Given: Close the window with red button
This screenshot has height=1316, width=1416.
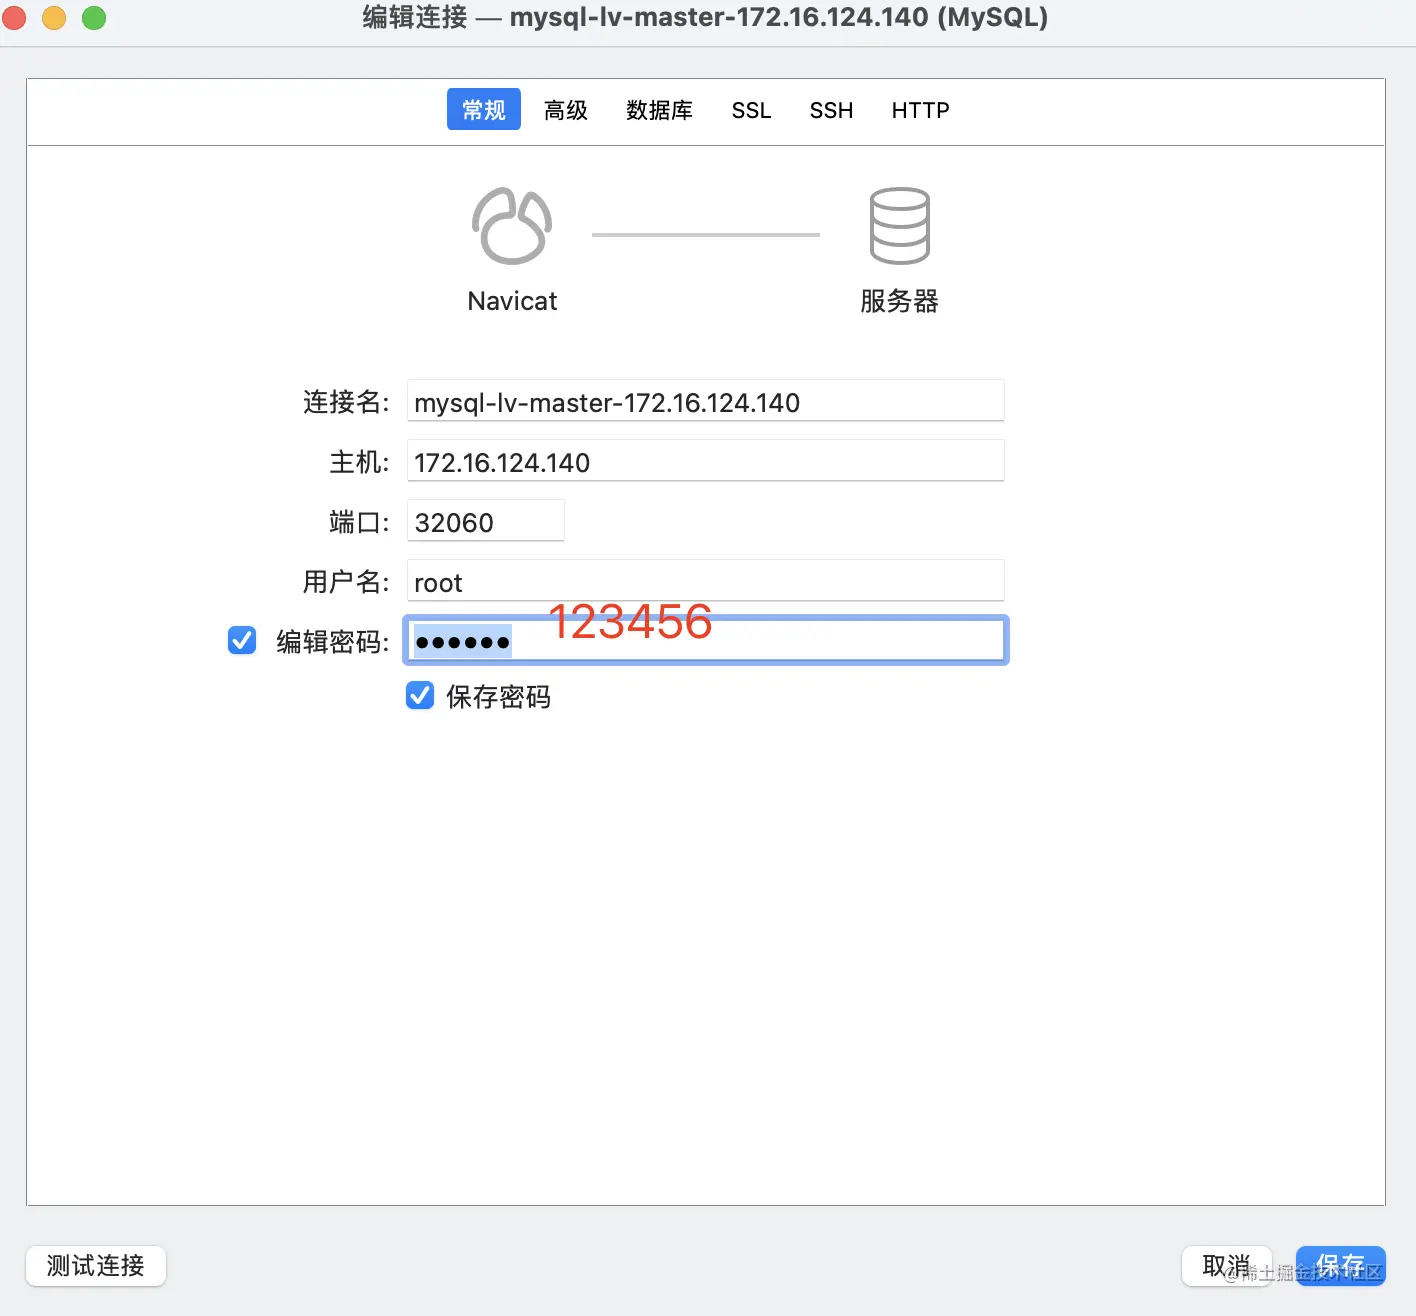Looking at the screenshot, I should pos(14,17).
